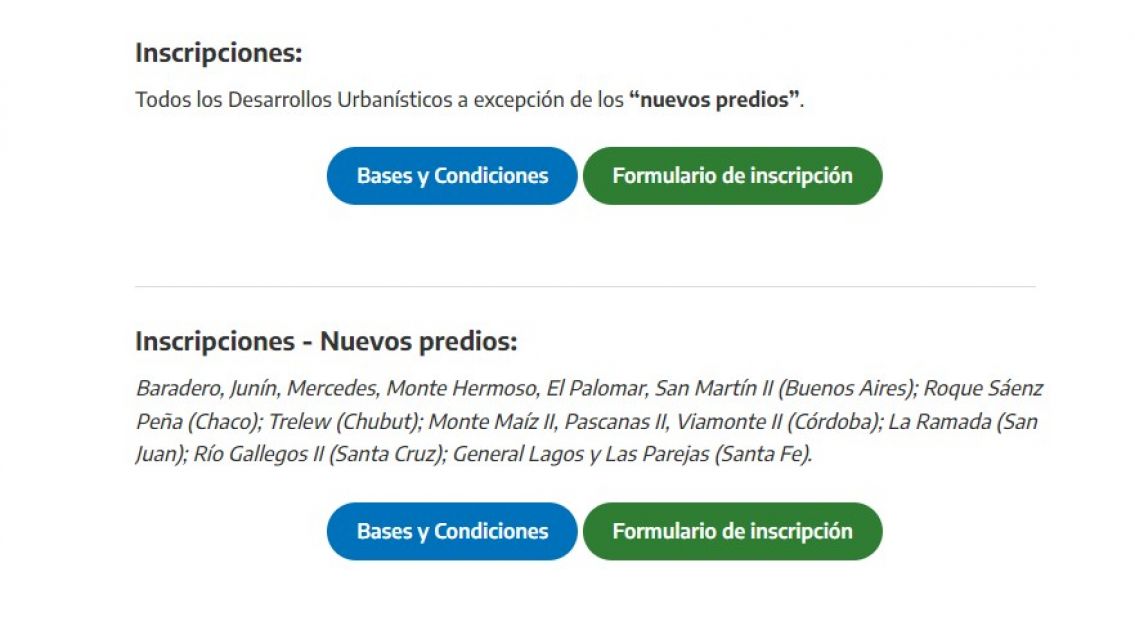Viewport: 1135px width, 639px height.
Task: Click "Bases y Condiciones" in the first Inscripciones section
Action: [x=451, y=175]
